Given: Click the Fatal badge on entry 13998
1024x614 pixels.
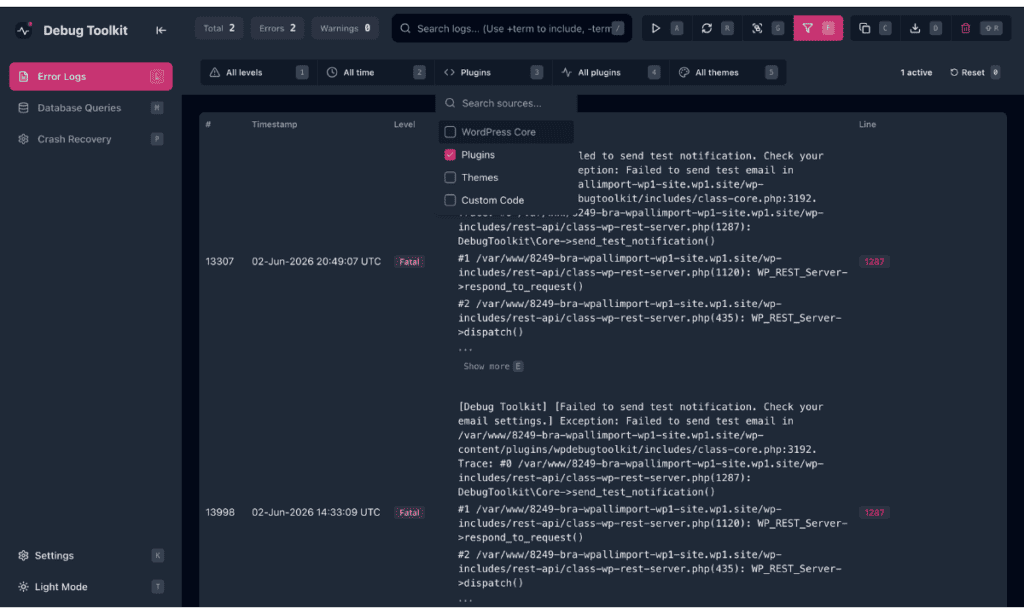Looking at the screenshot, I should click(409, 513).
